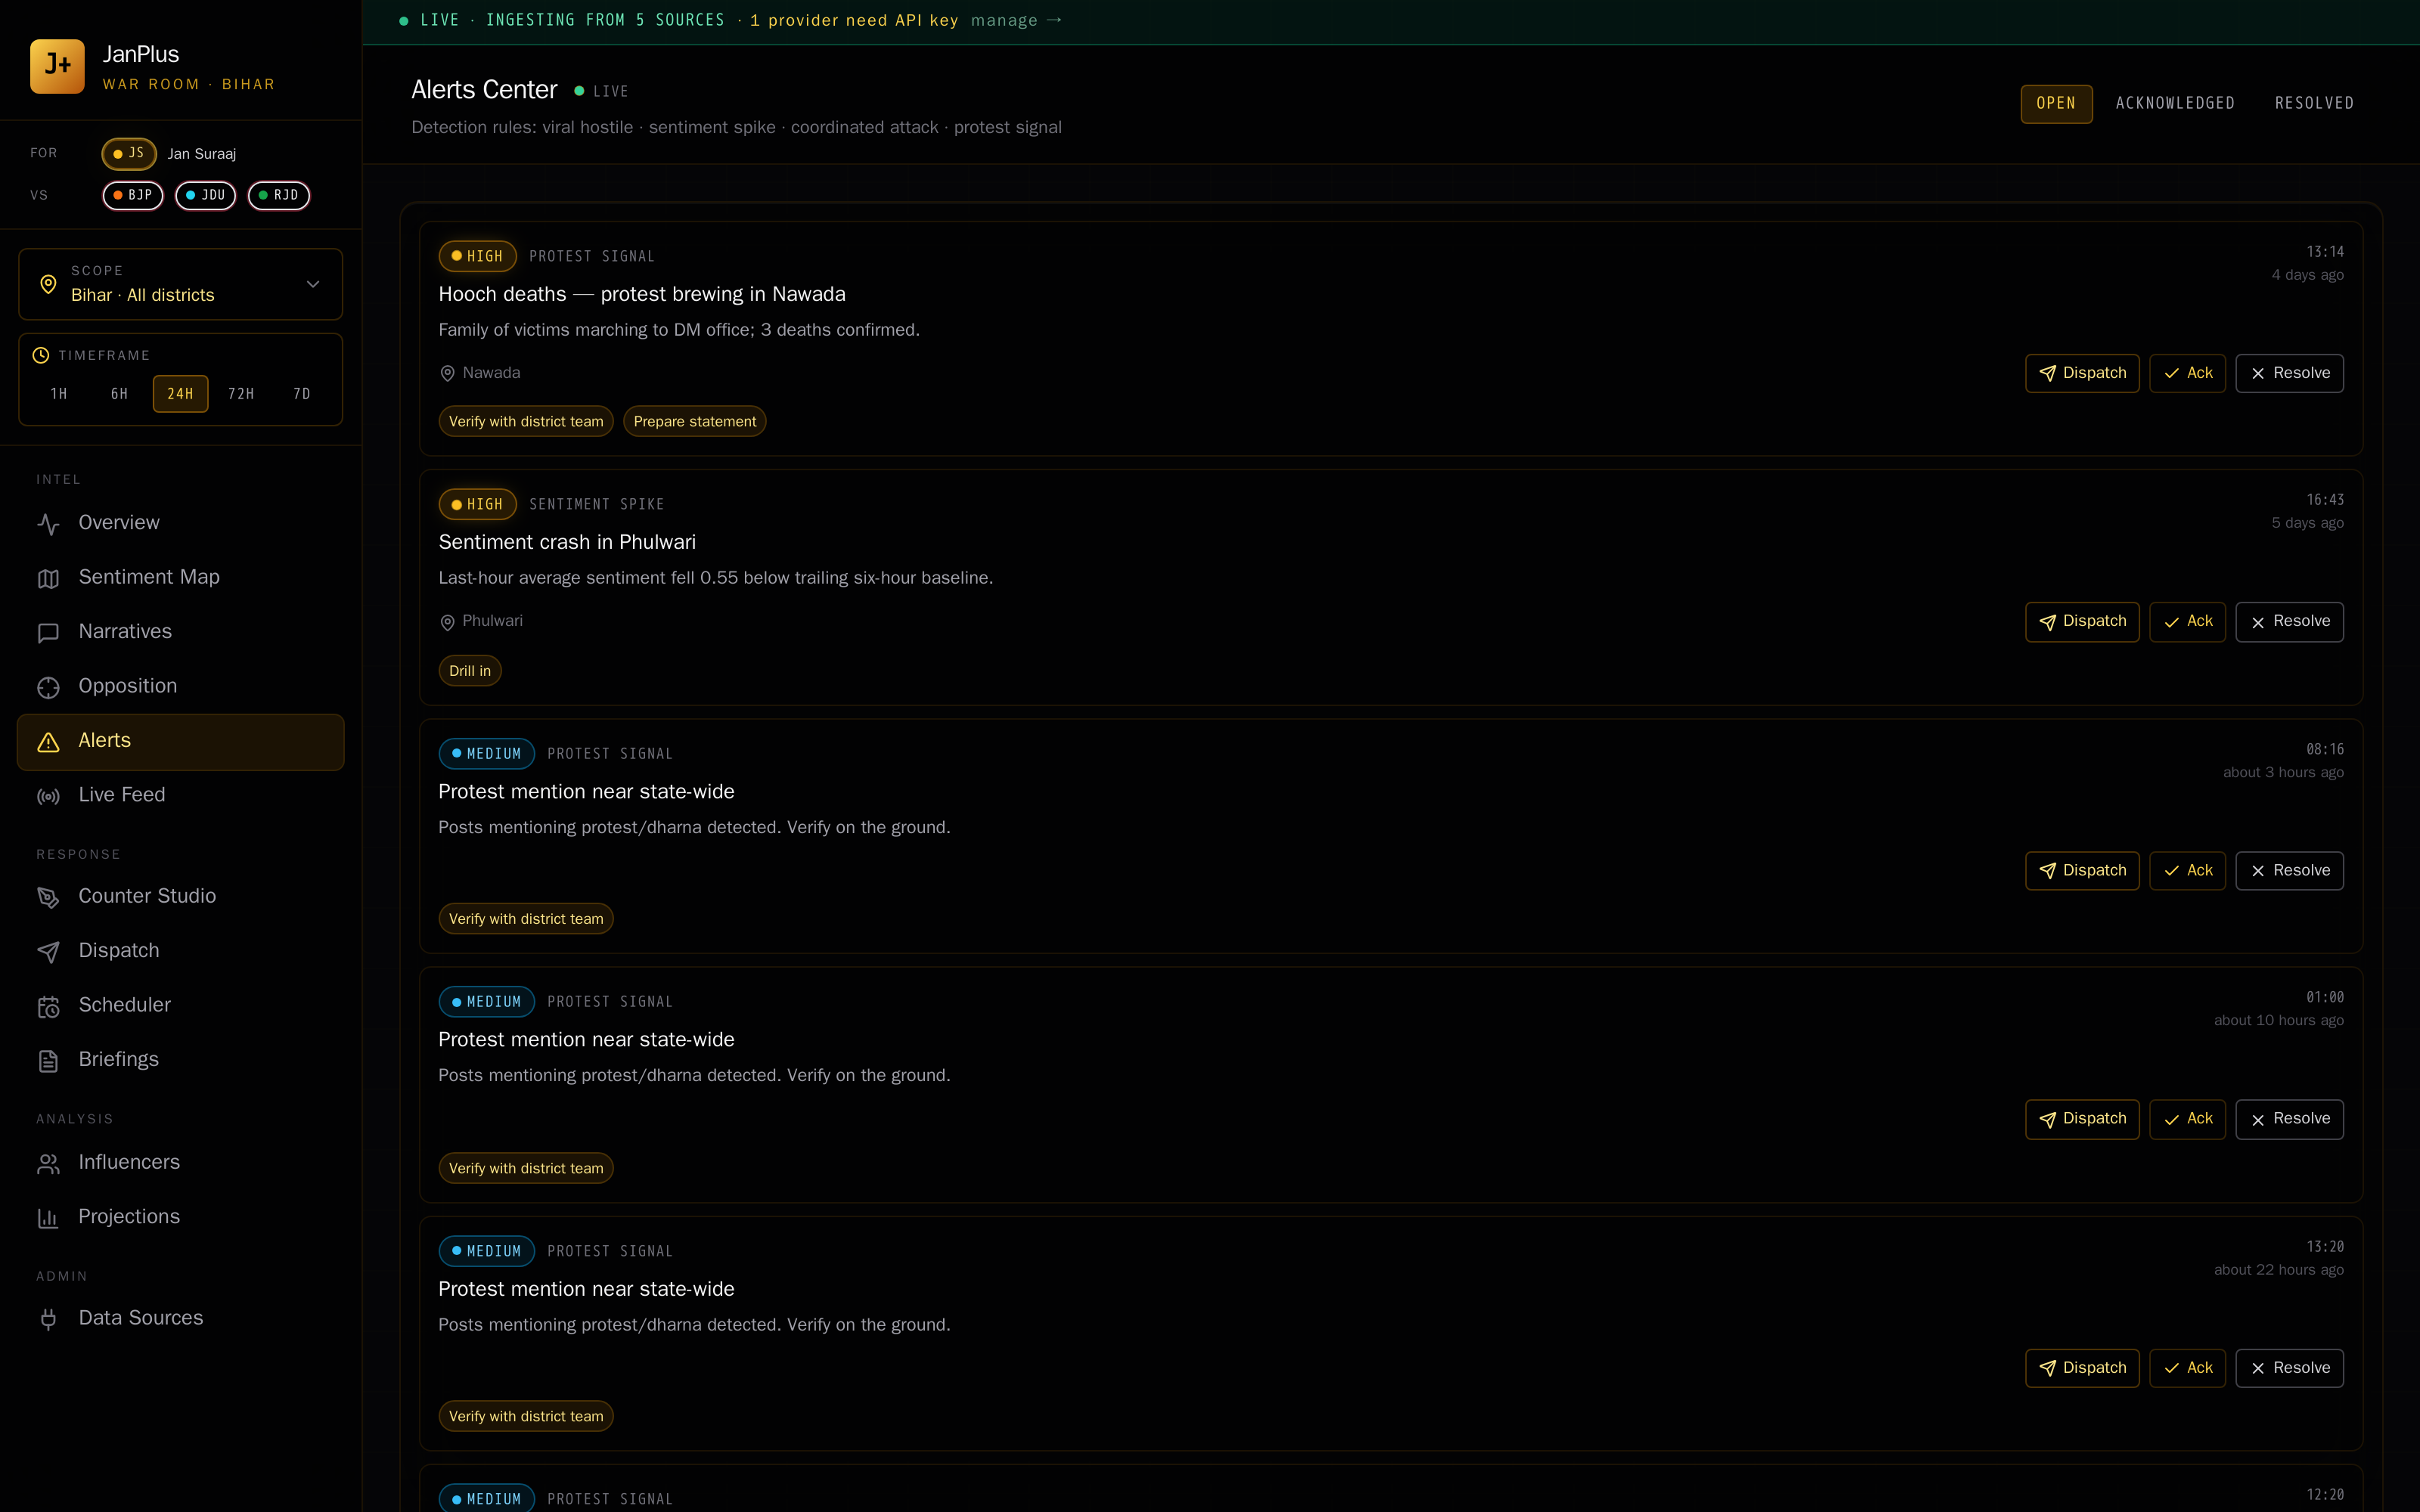The width and height of the screenshot is (2420, 1512).
Task: Open the Bihar All districts scope selector
Action: click(181, 284)
